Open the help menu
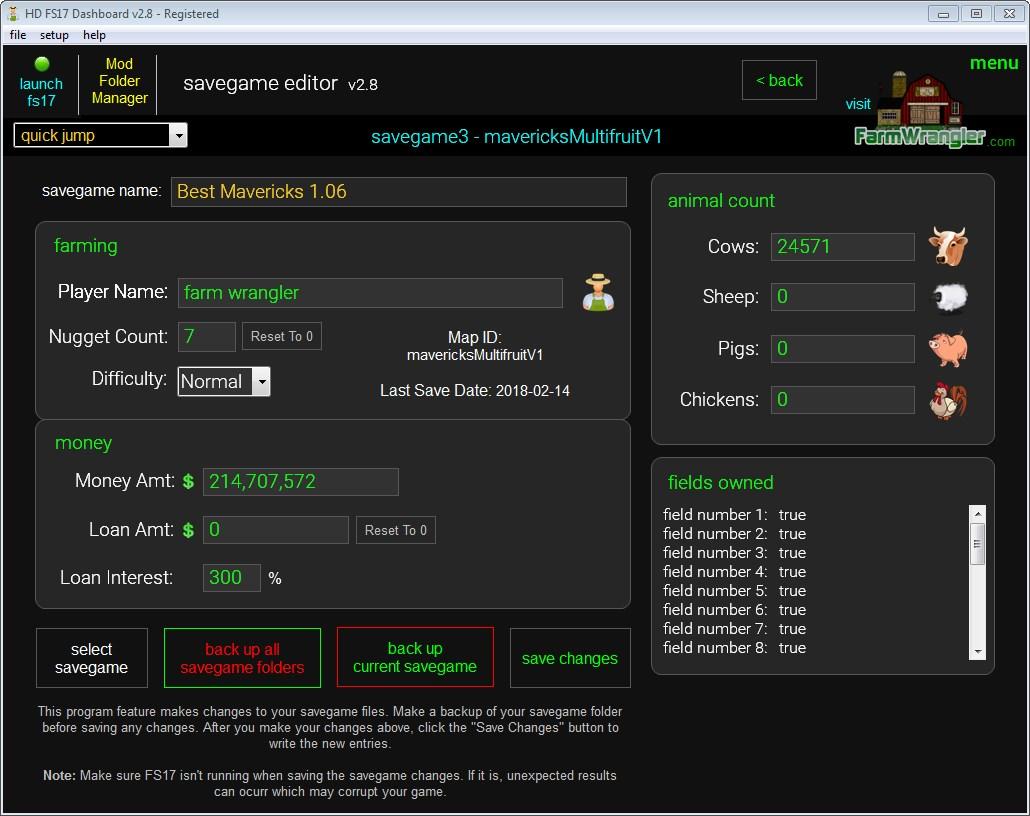The image size is (1030, 816). coord(94,35)
